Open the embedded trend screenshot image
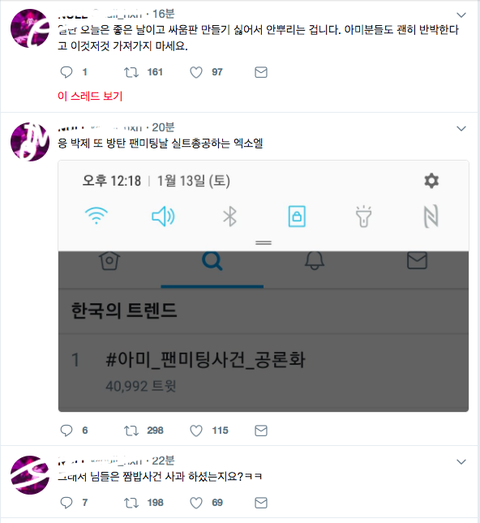Screen dimensions: 480x523 (x=264, y=286)
